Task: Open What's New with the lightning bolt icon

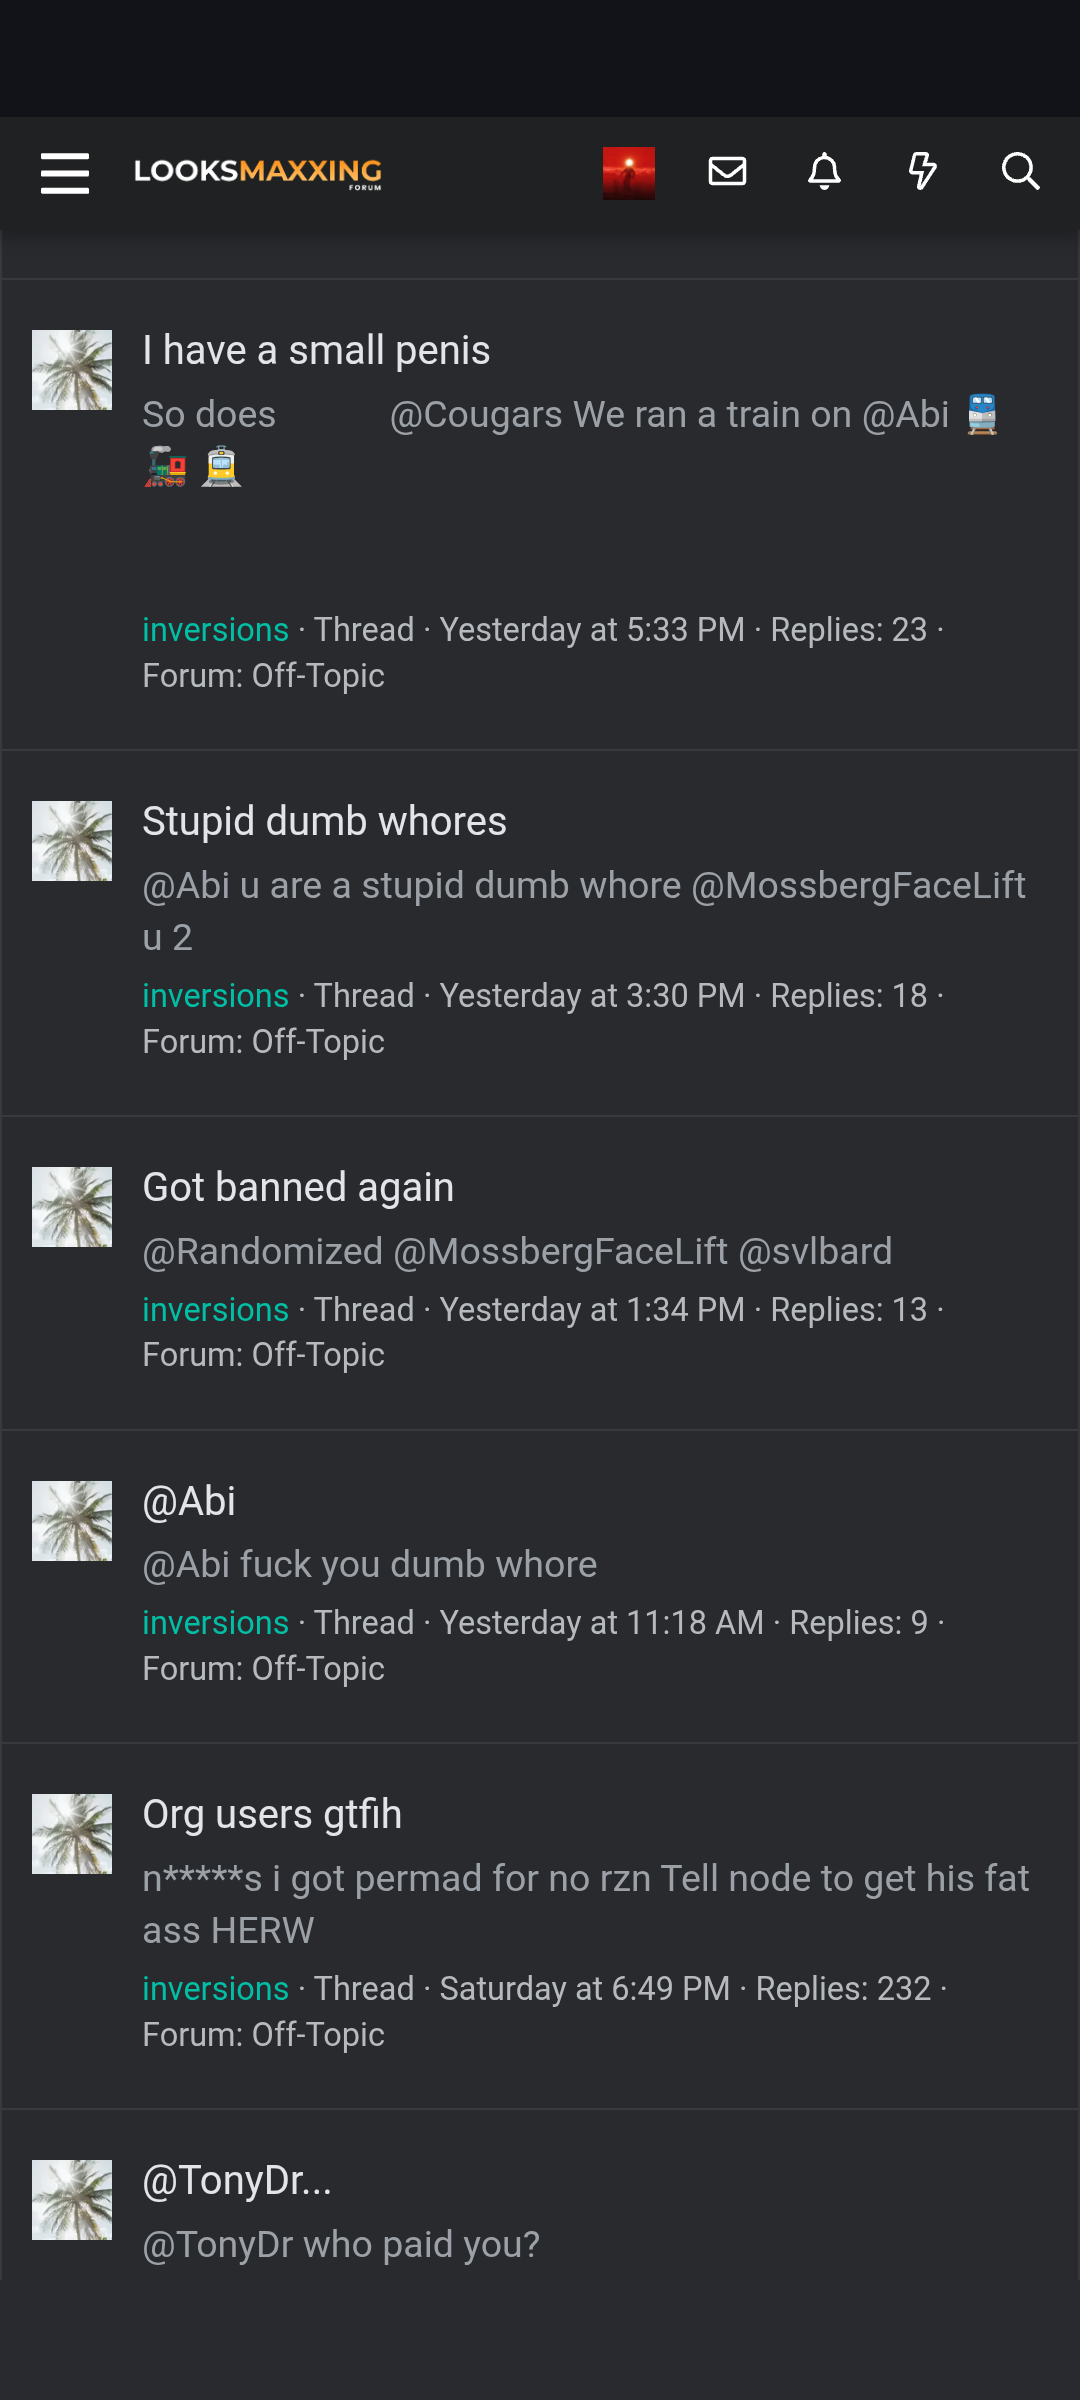Action: 922,172
